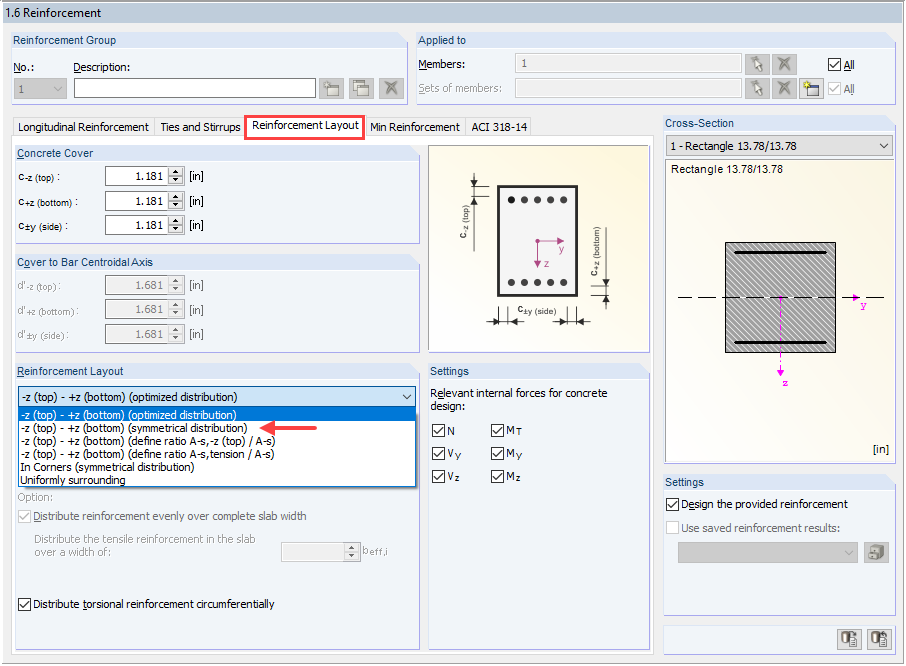The height and width of the screenshot is (666, 906).
Task: Pick members graphically with the selection arrow
Action: [757, 63]
